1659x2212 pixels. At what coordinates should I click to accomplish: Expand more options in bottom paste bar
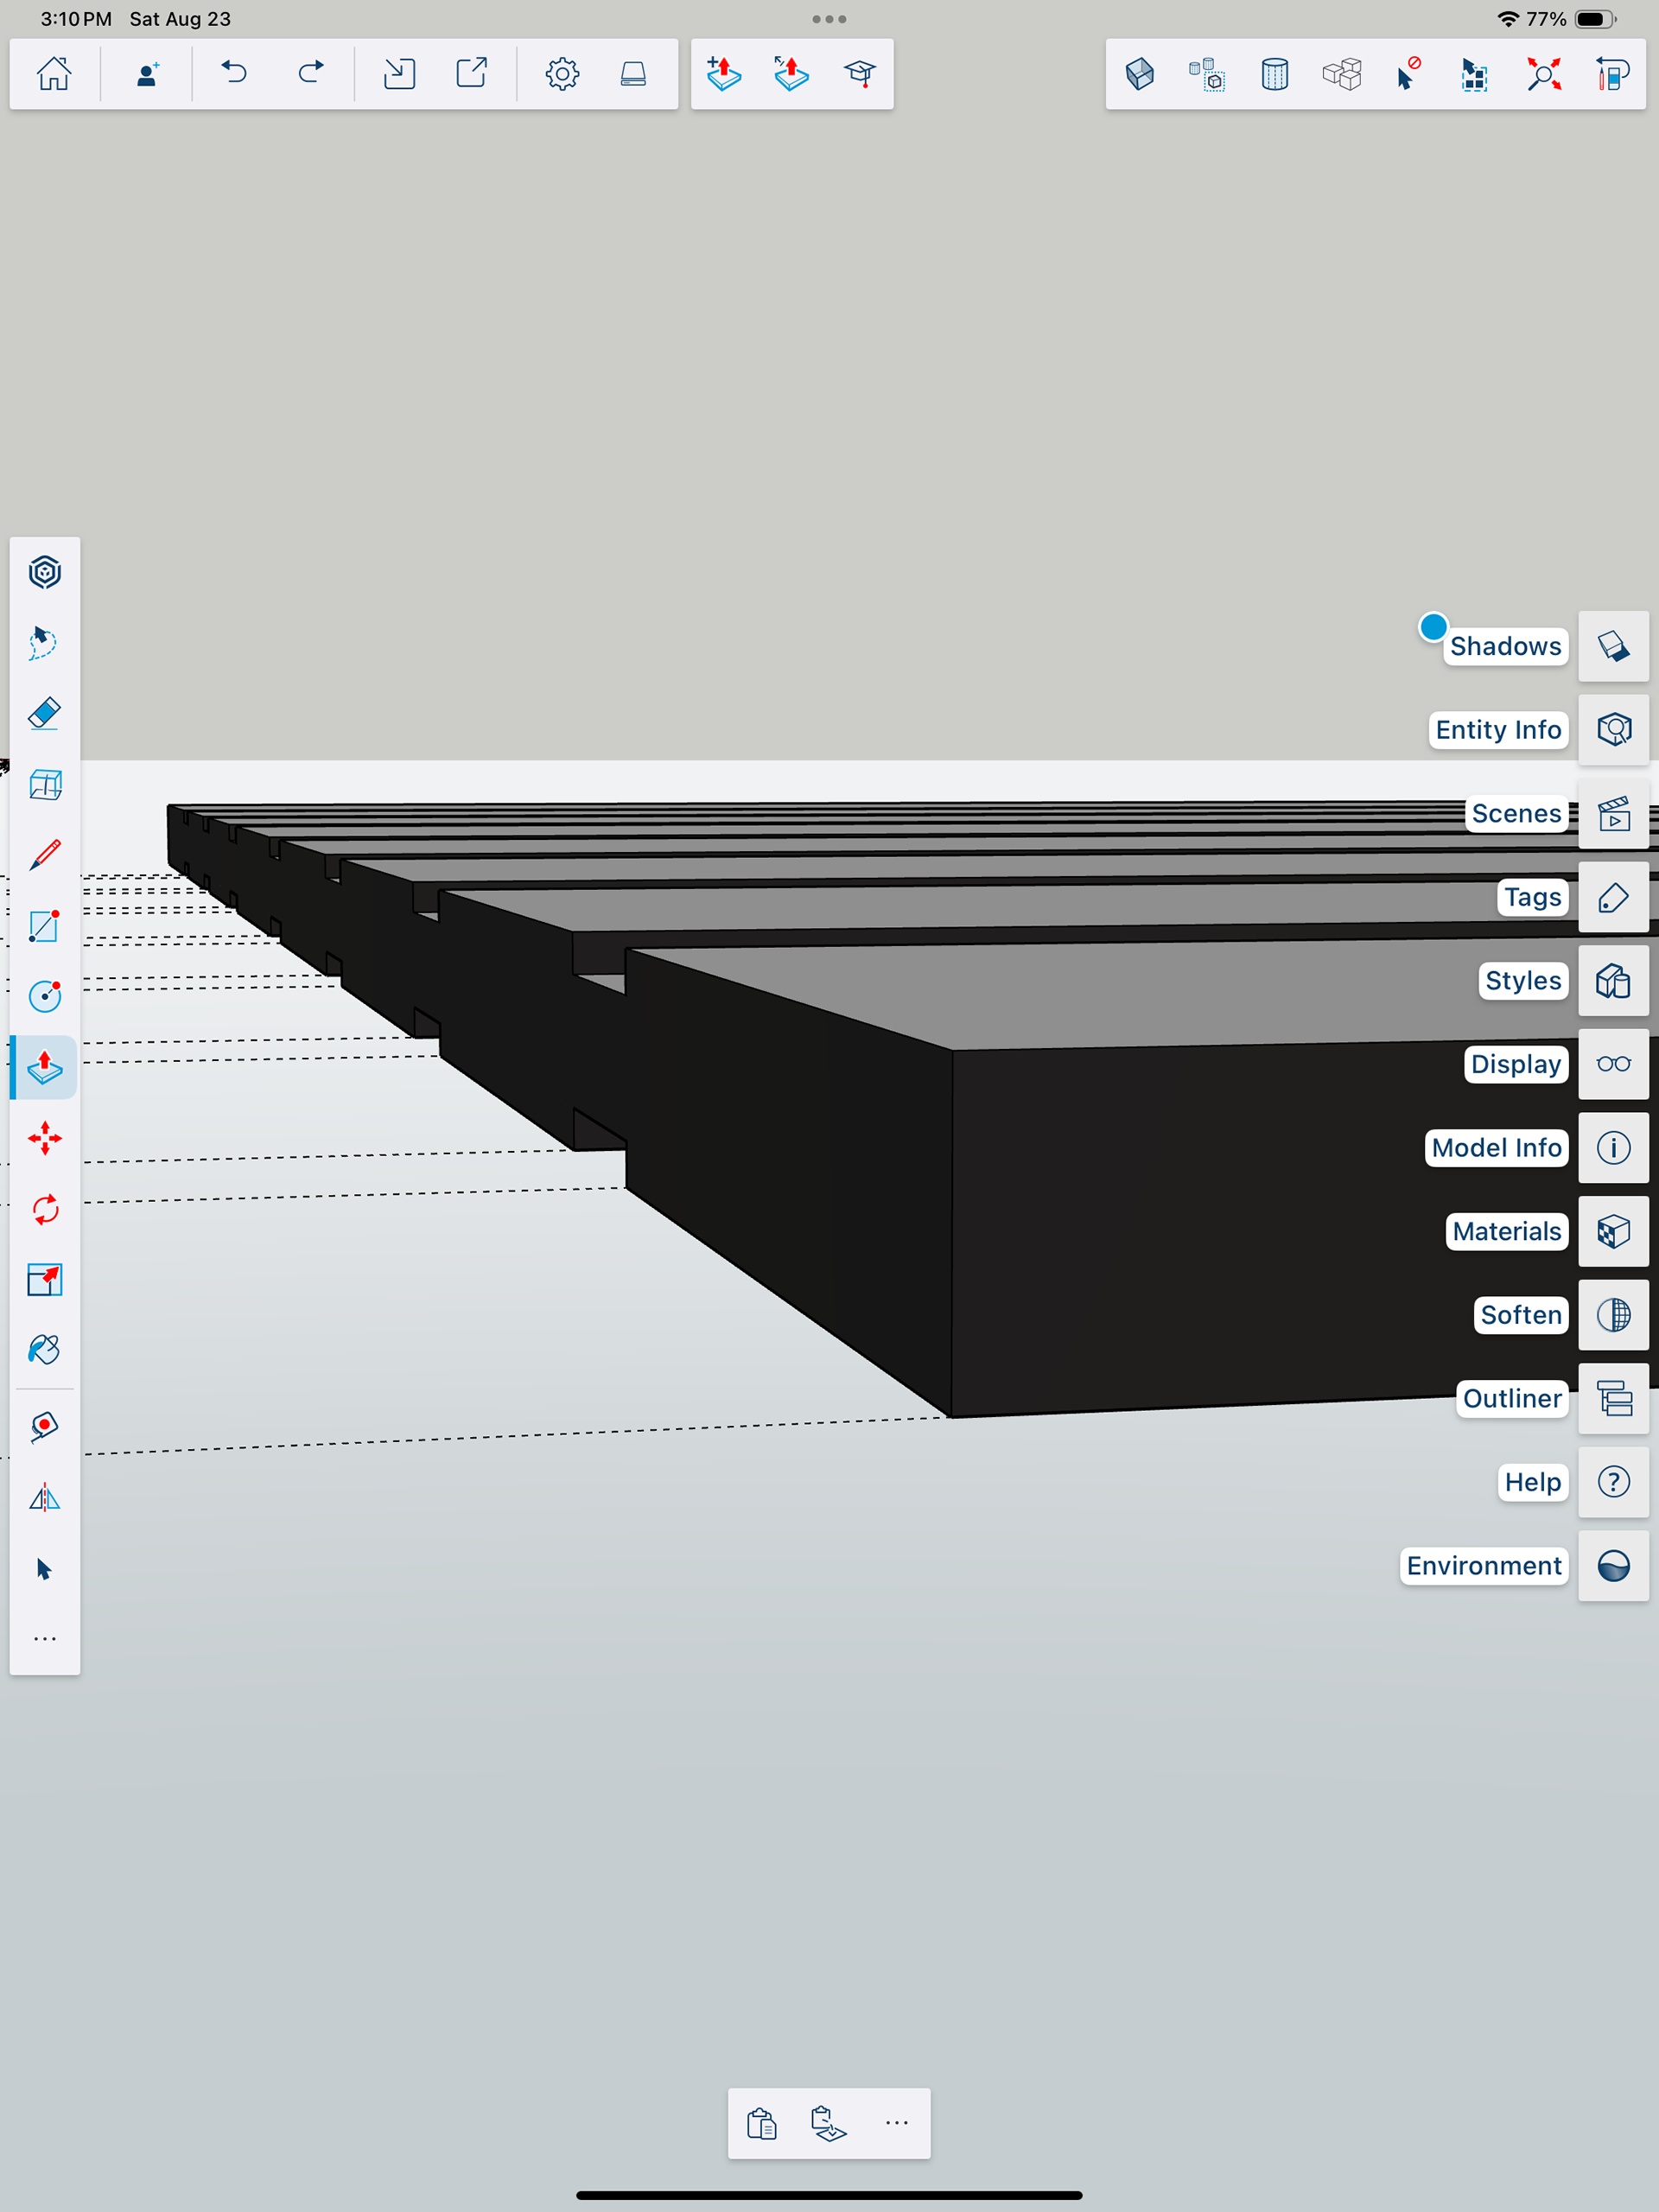click(x=896, y=2122)
